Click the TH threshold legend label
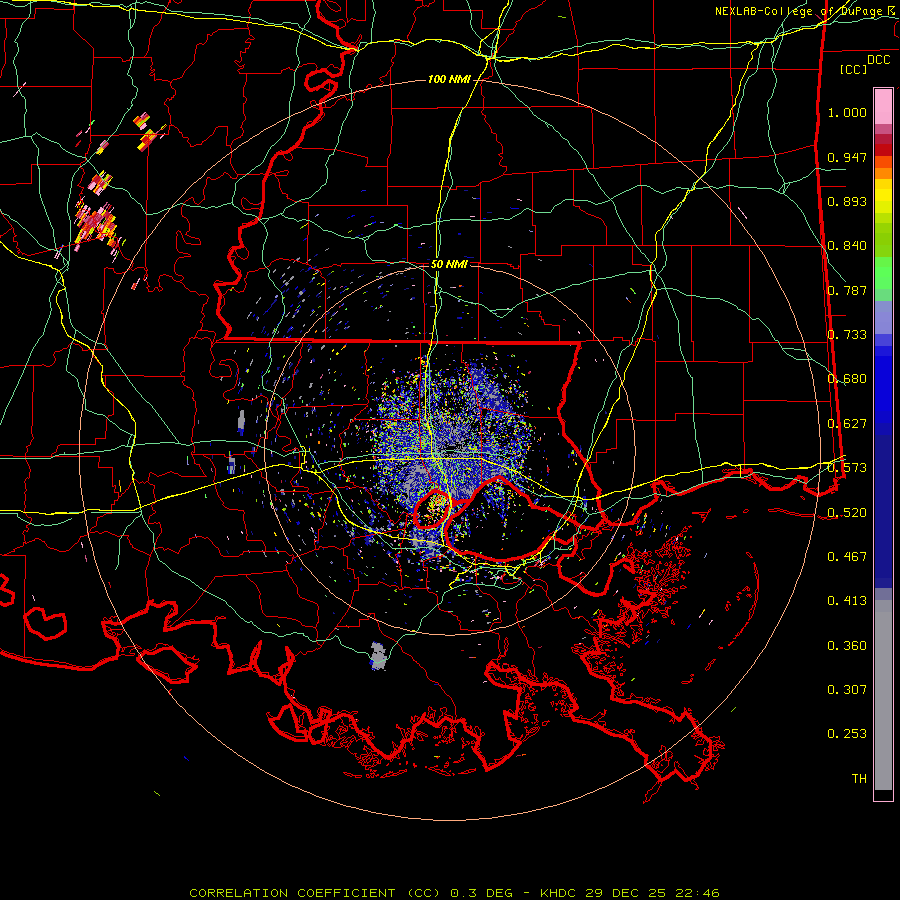The height and width of the screenshot is (900, 900). (859, 779)
